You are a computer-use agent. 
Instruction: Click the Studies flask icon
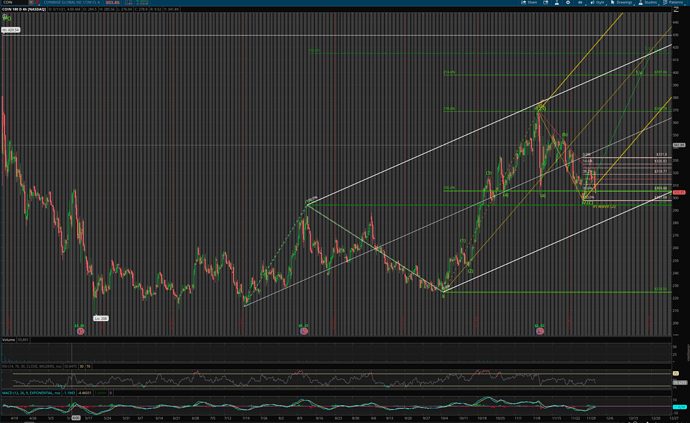coord(641,3)
